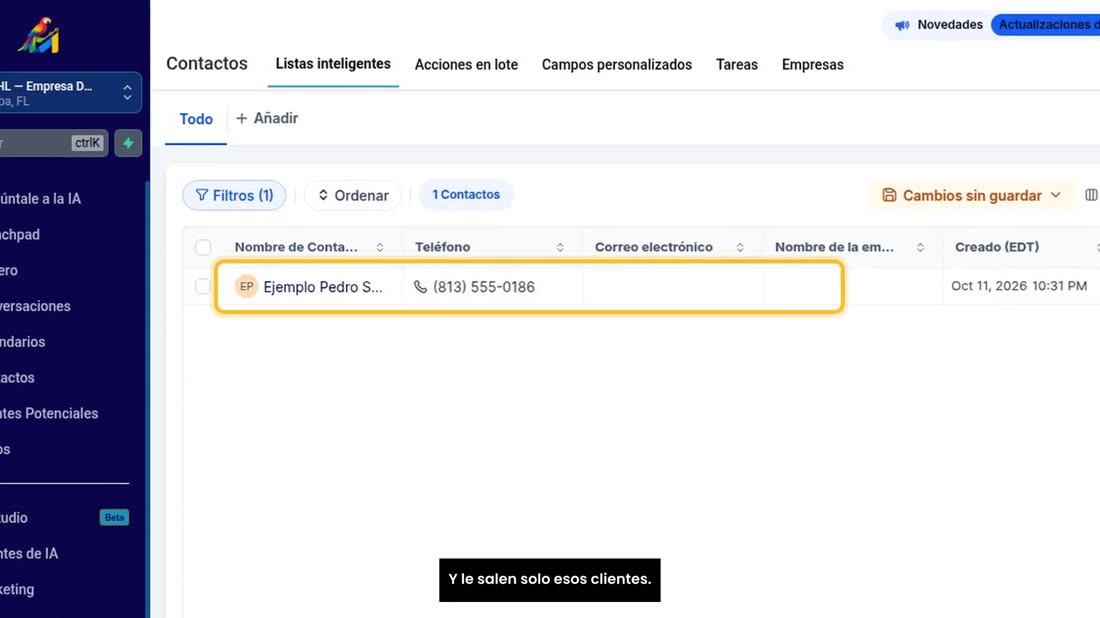Open the Filtros (1) panel
The height and width of the screenshot is (618, 1100).
pyautogui.click(x=234, y=195)
